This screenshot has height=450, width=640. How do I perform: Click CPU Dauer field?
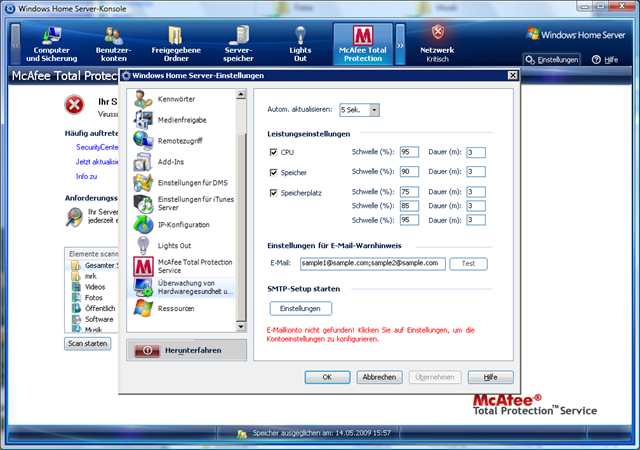click(x=476, y=152)
